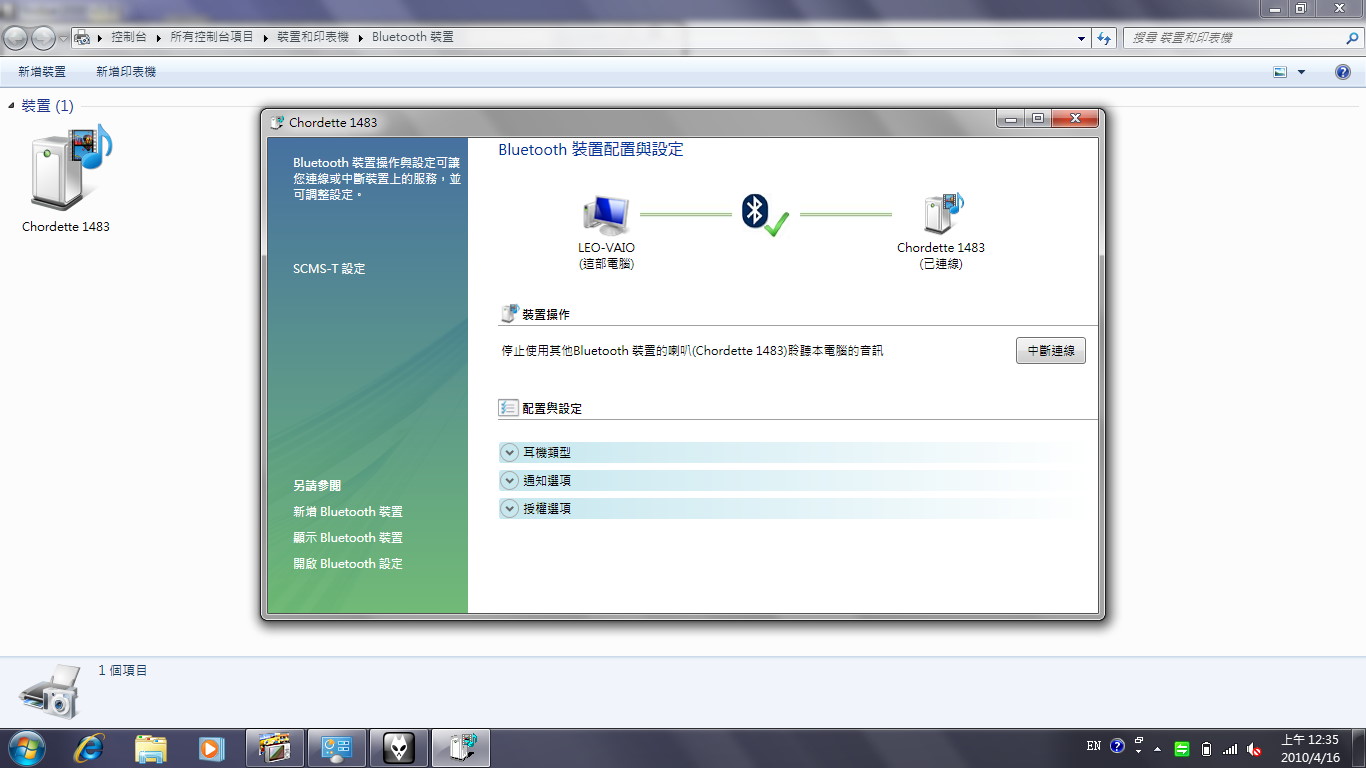The image size is (1366, 768).
Task: Click 新增印表機 in the toolbar
Action: click(x=126, y=72)
